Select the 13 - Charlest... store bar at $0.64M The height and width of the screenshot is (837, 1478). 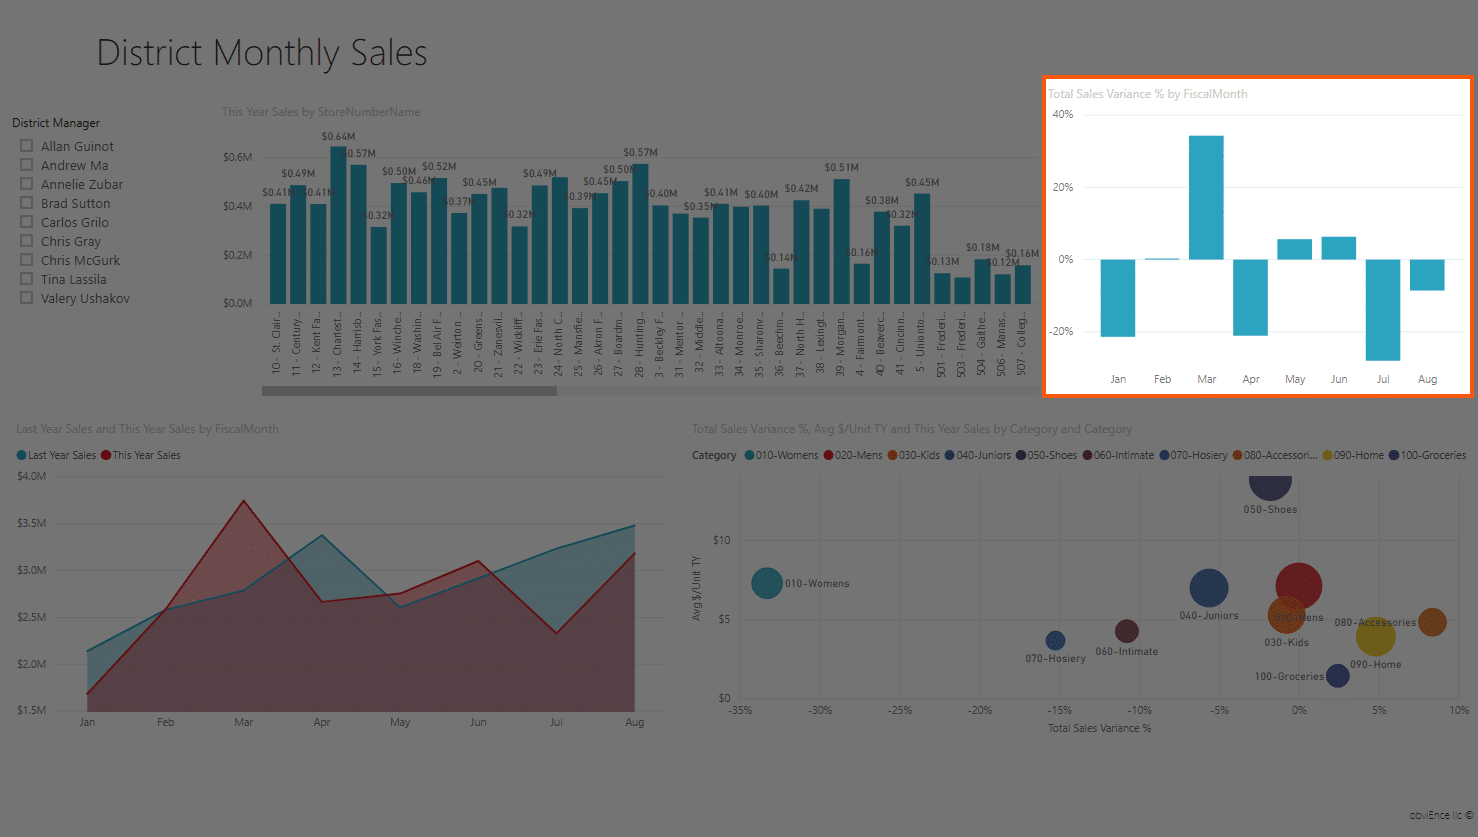(338, 225)
